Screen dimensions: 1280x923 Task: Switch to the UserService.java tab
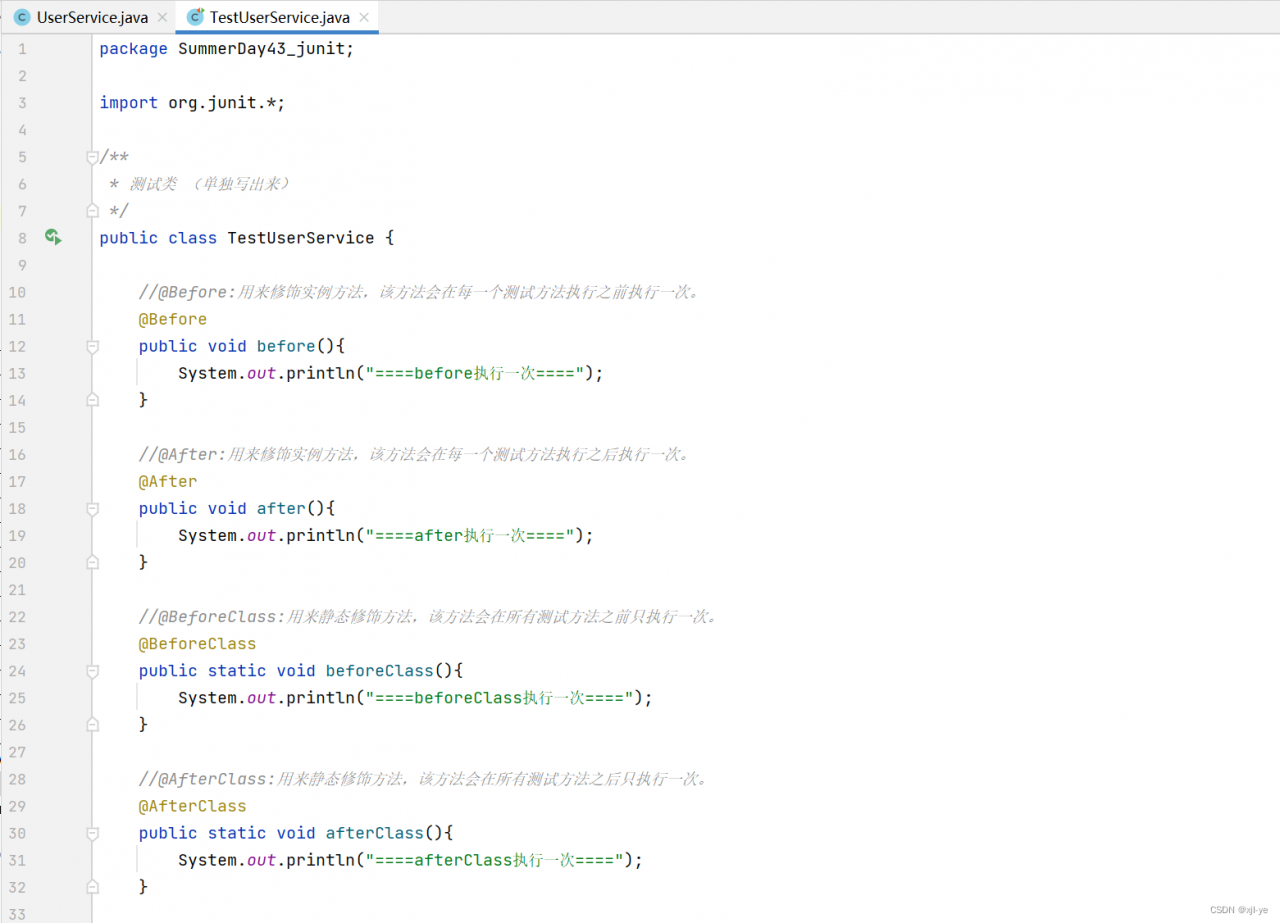tap(91, 17)
